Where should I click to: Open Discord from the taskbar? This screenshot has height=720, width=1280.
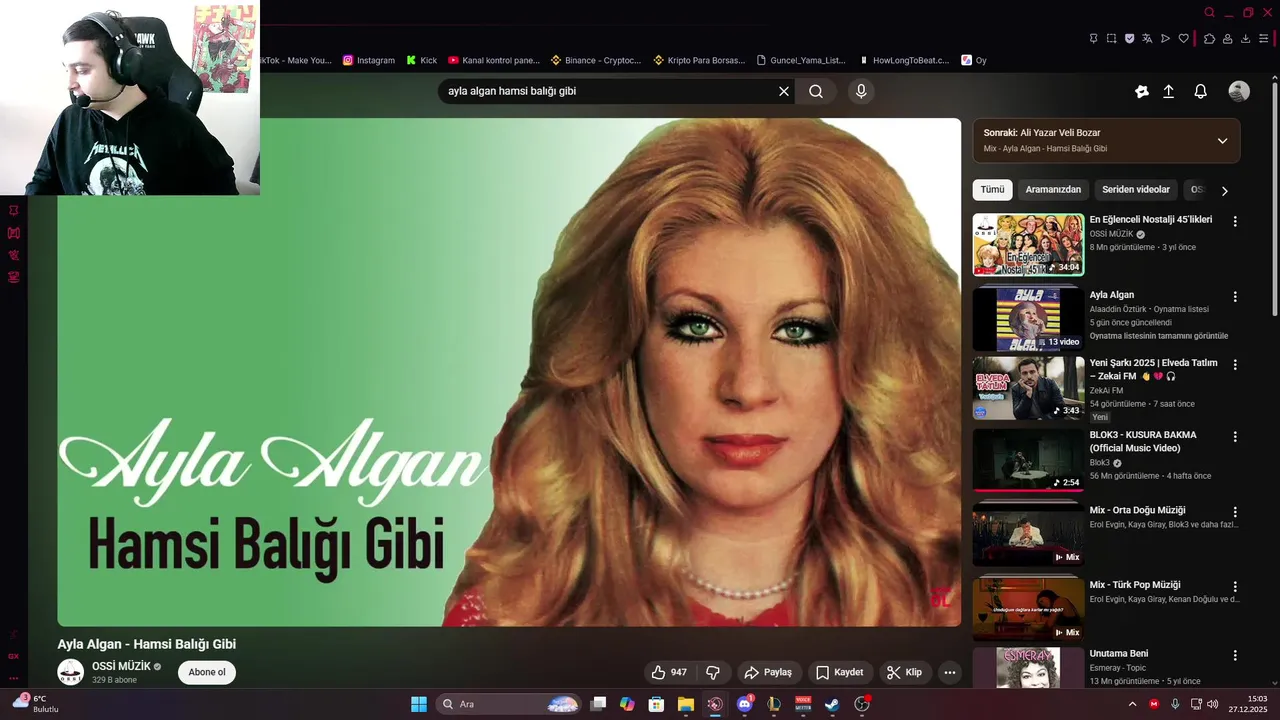click(x=744, y=704)
